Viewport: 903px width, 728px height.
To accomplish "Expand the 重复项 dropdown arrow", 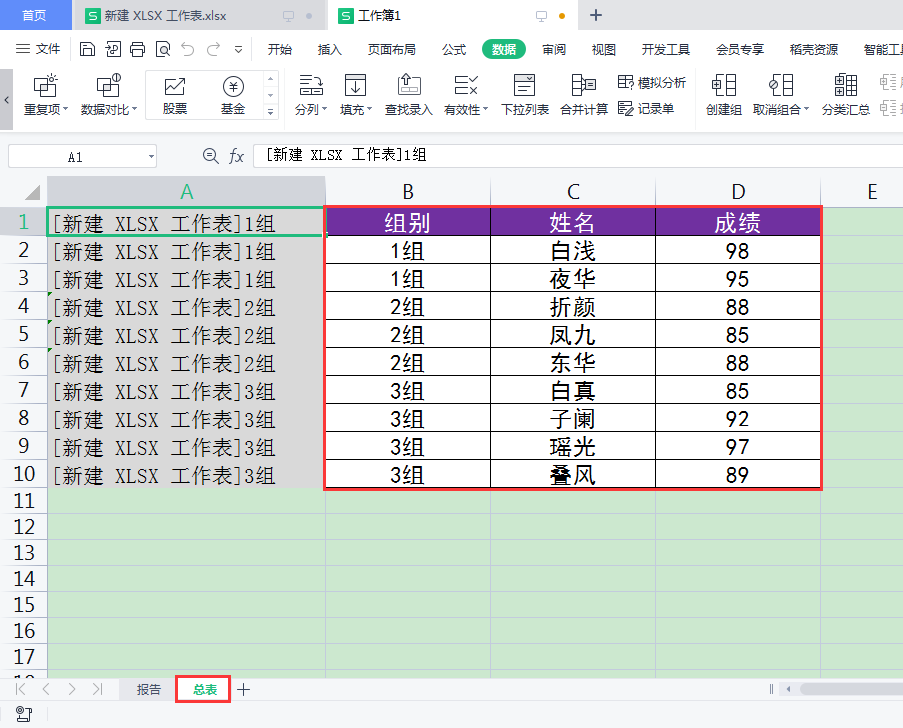I will coord(65,109).
